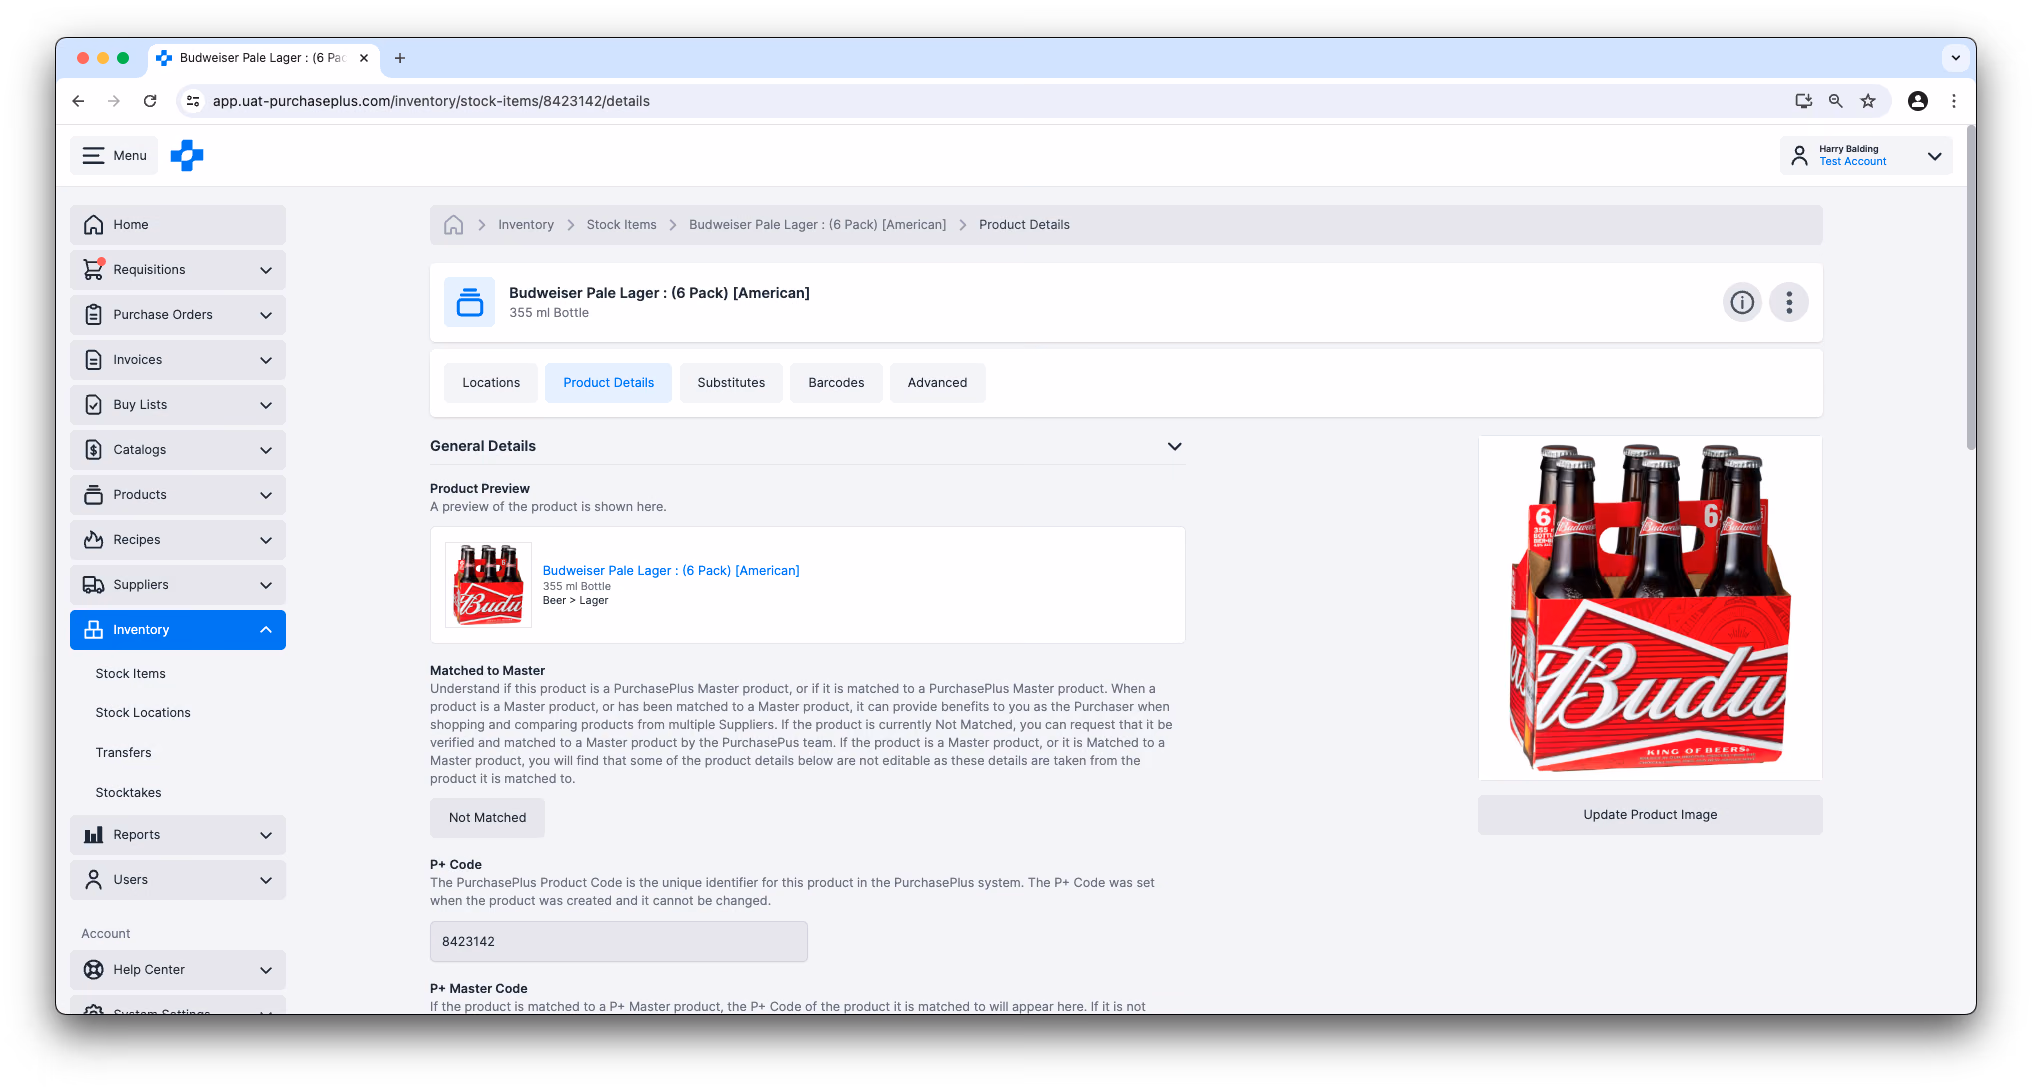This screenshot has width=2032, height=1088.
Task: Click the Products stack icon
Action: [93, 494]
